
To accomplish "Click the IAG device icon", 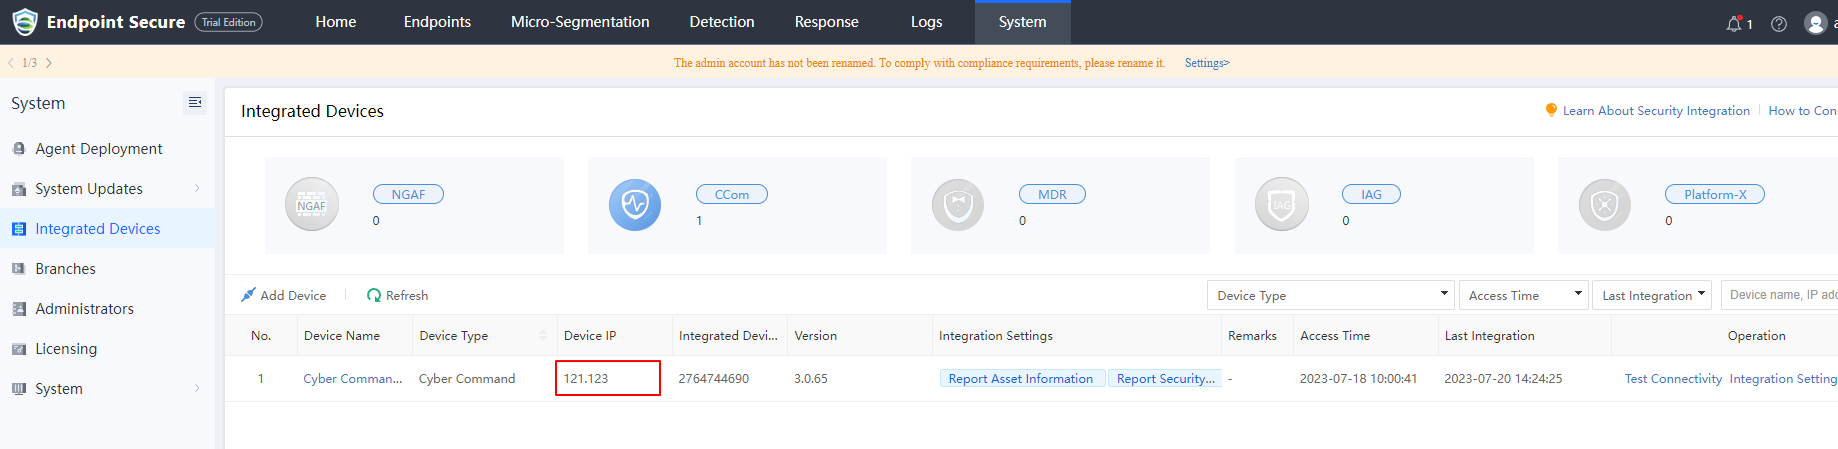I will (1281, 205).
